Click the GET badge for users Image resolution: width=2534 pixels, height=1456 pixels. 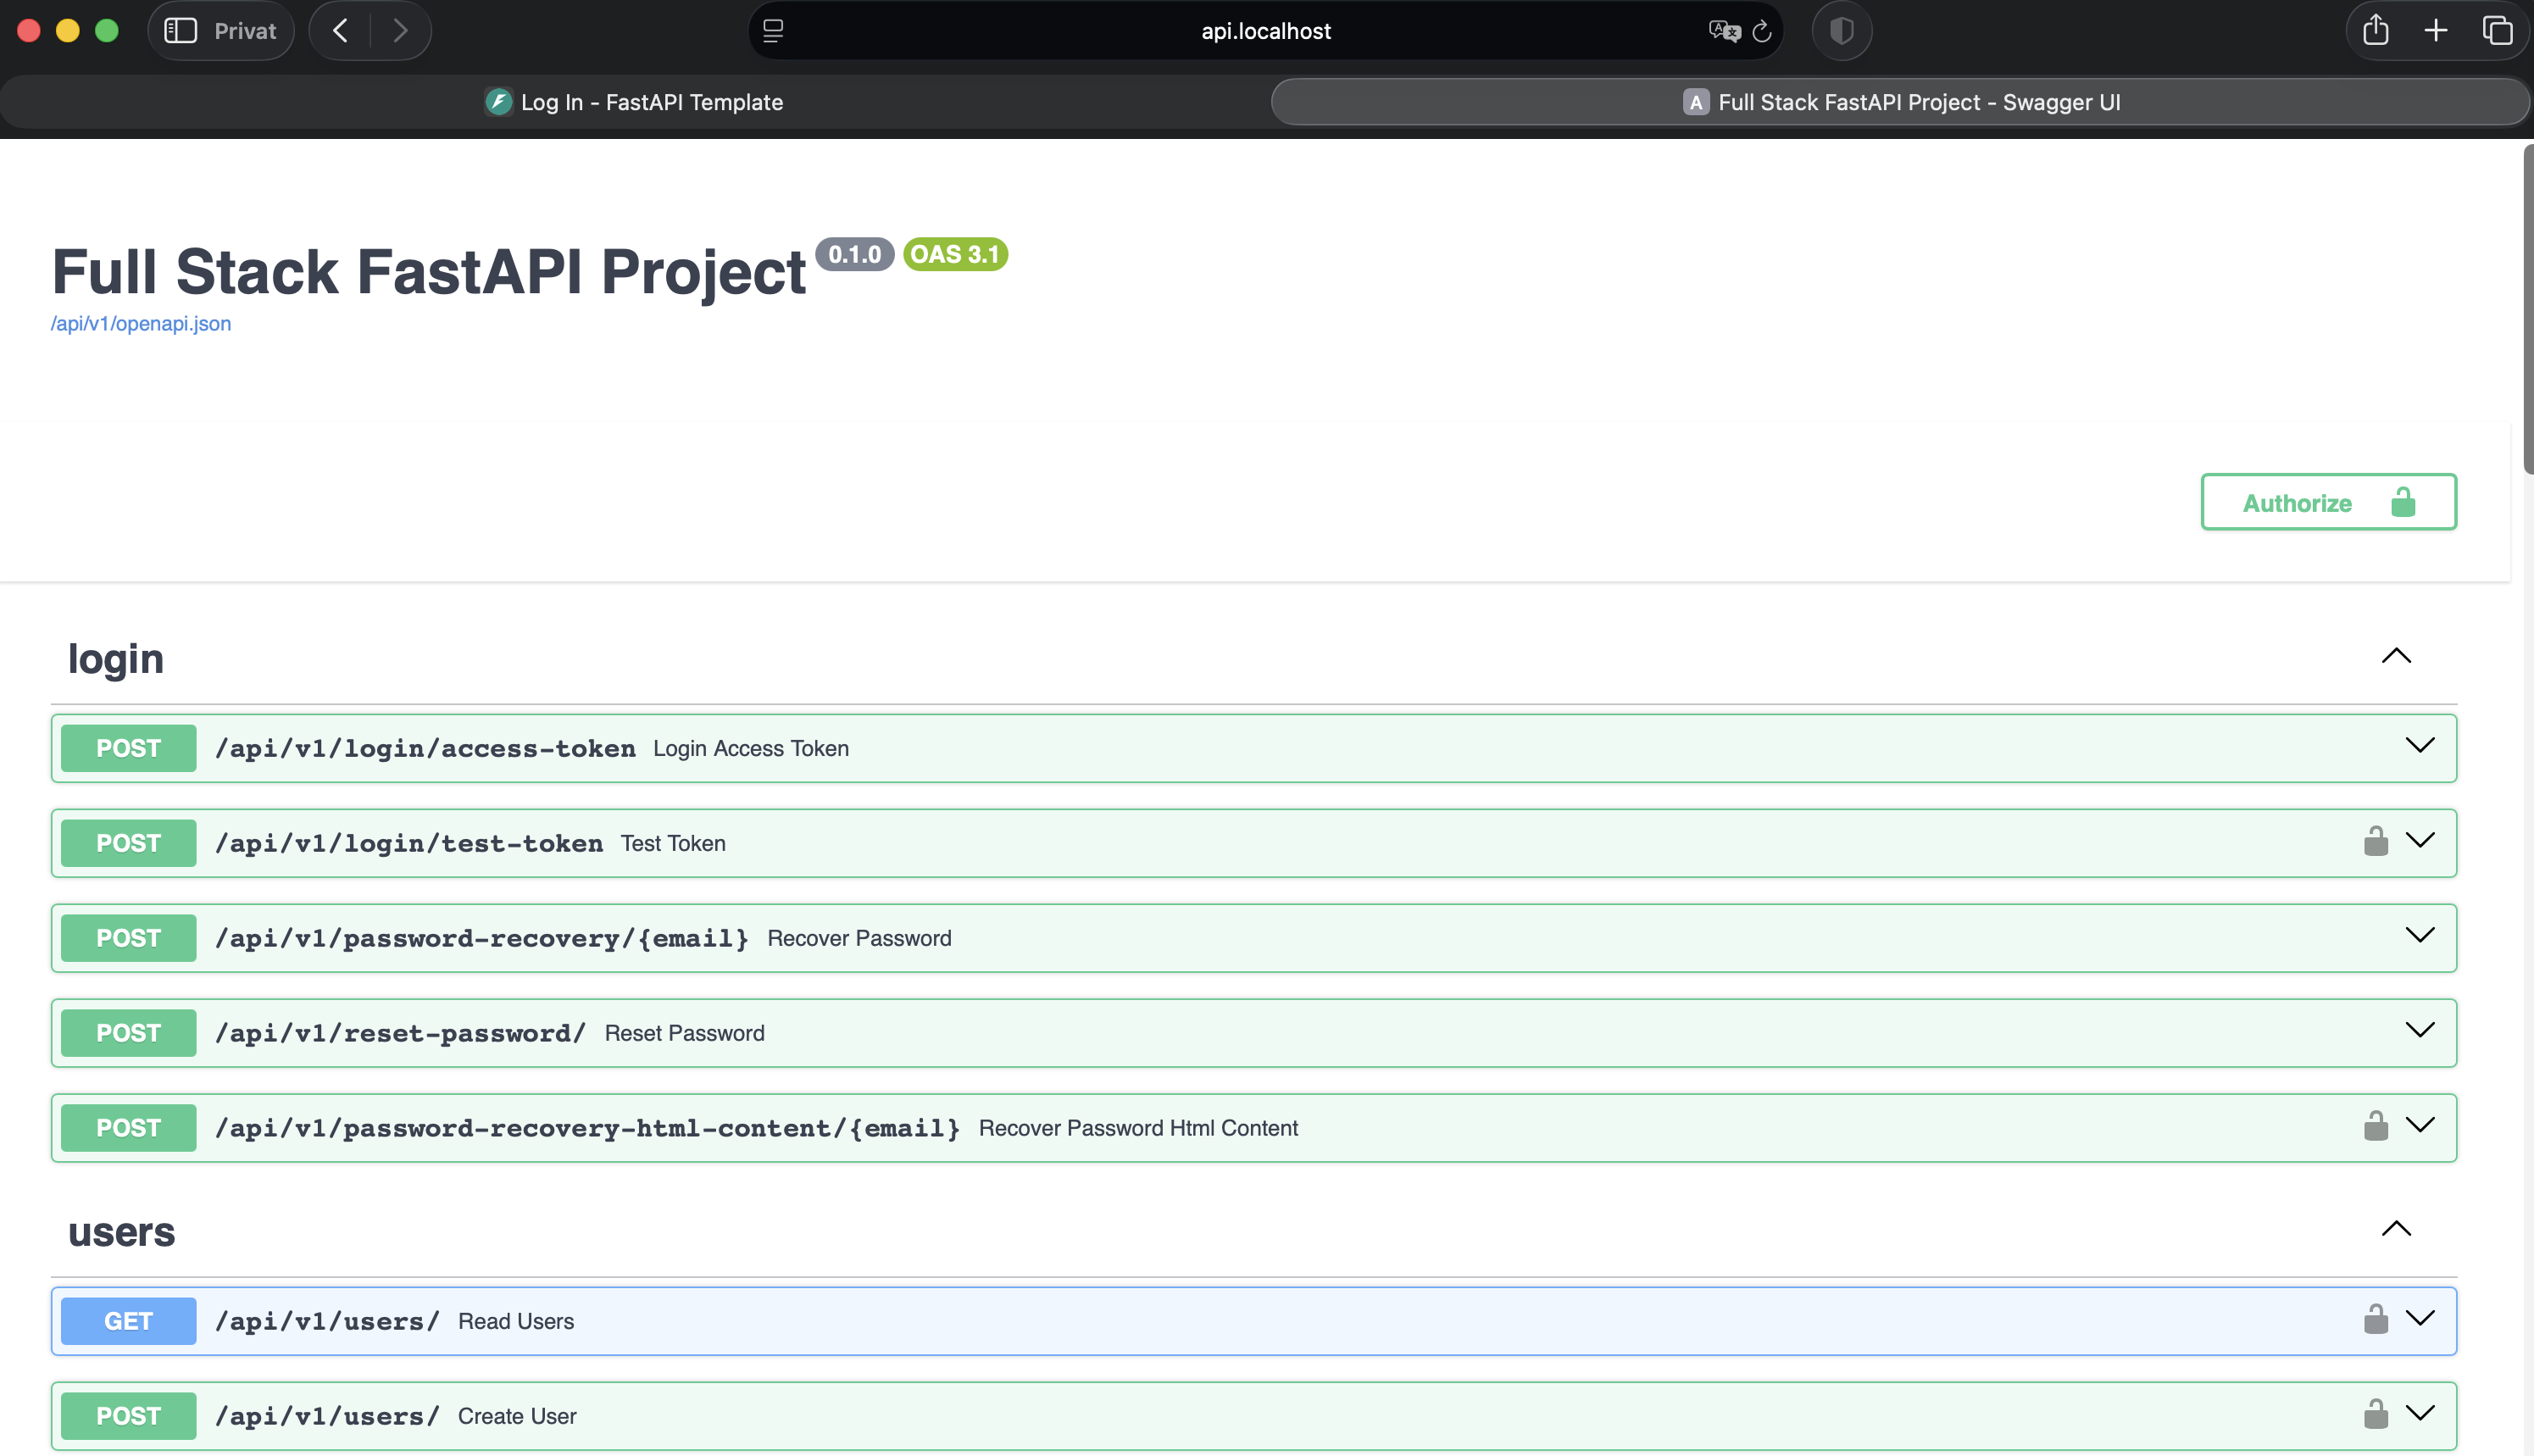click(x=128, y=1321)
